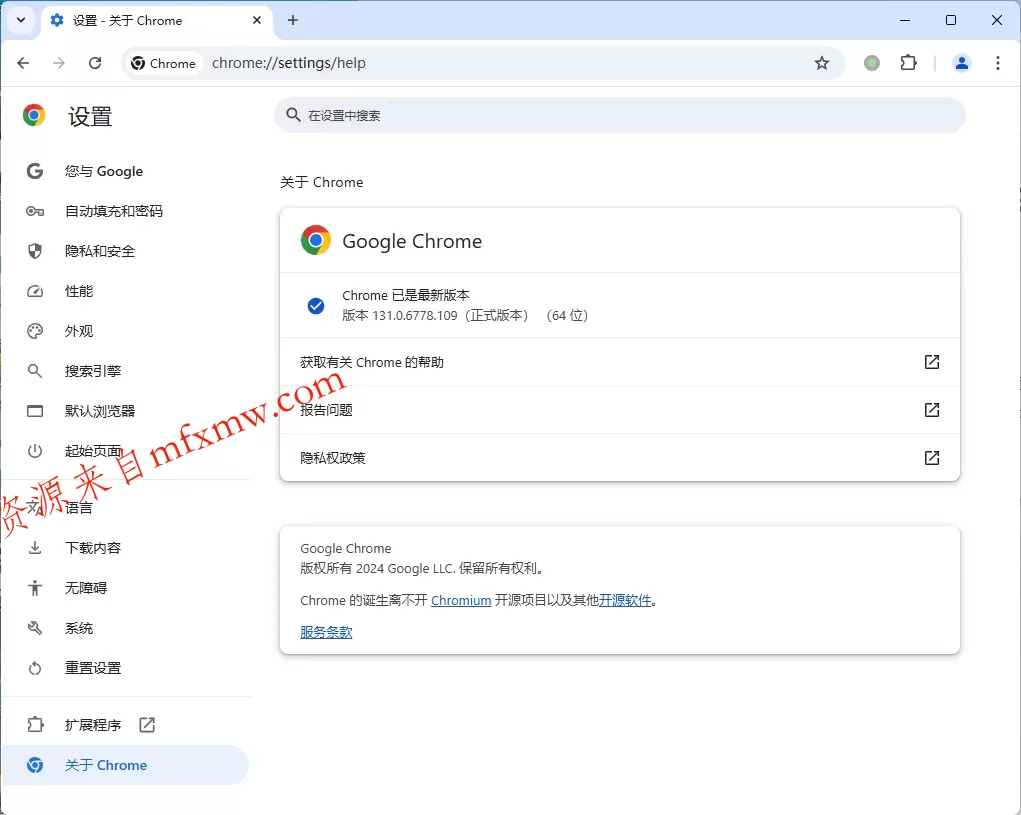Click the green circular extension icon
The height and width of the screenshot is (815, 1021).
[872, 63]
